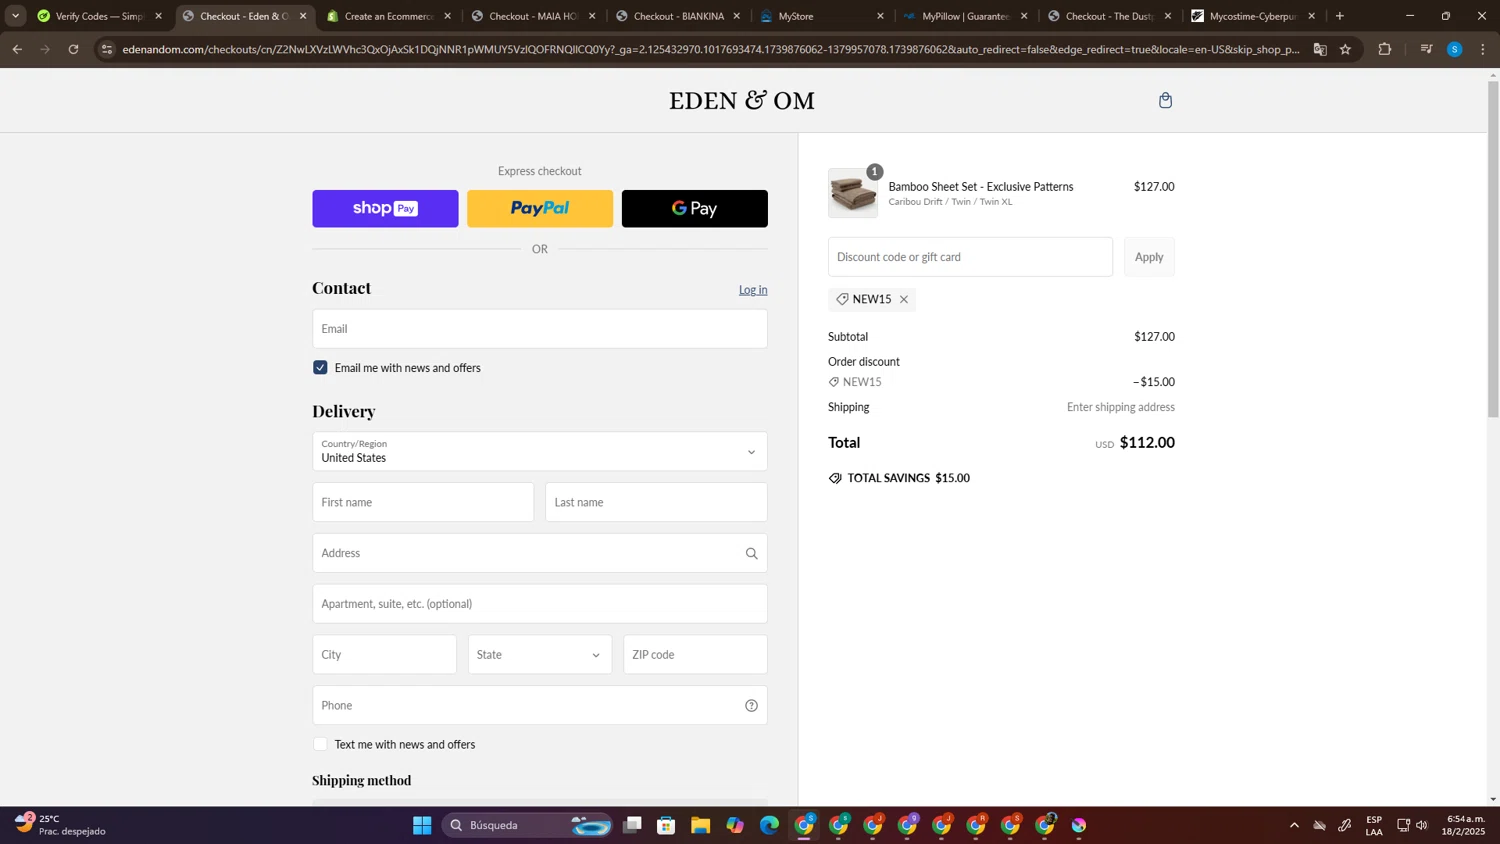The height and width of the screenshot is (844, 1500).
Task: Focus the First name field
Action: click(x=423, y=502)
